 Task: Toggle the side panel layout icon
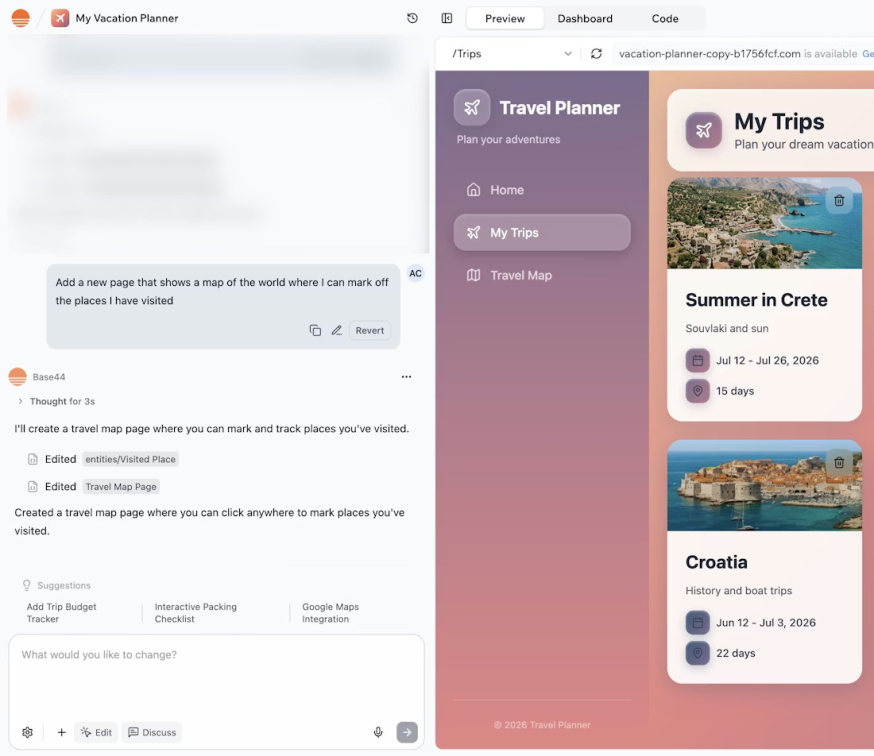tap(446, 18)
